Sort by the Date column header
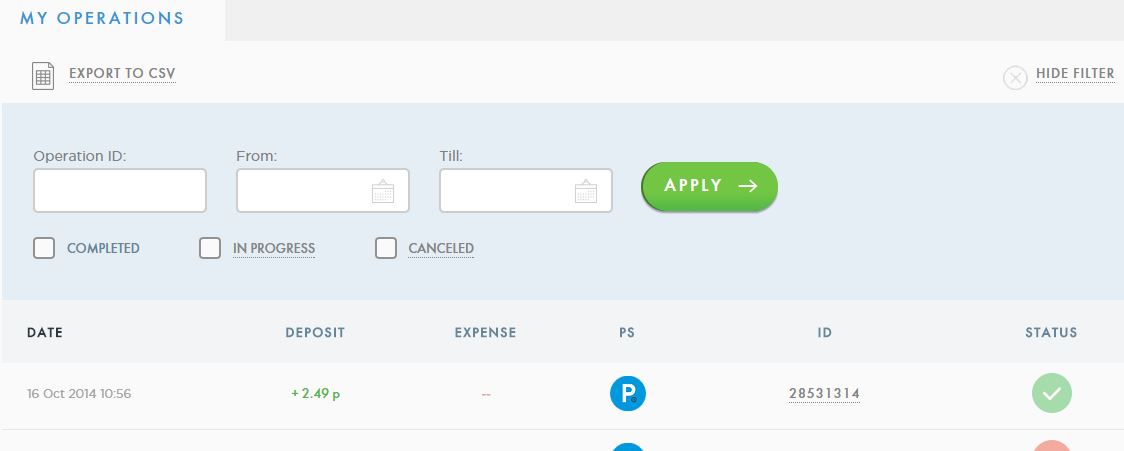Image resolution: width=1124 pixels, height=451 pixels. [x=45, y=333]
